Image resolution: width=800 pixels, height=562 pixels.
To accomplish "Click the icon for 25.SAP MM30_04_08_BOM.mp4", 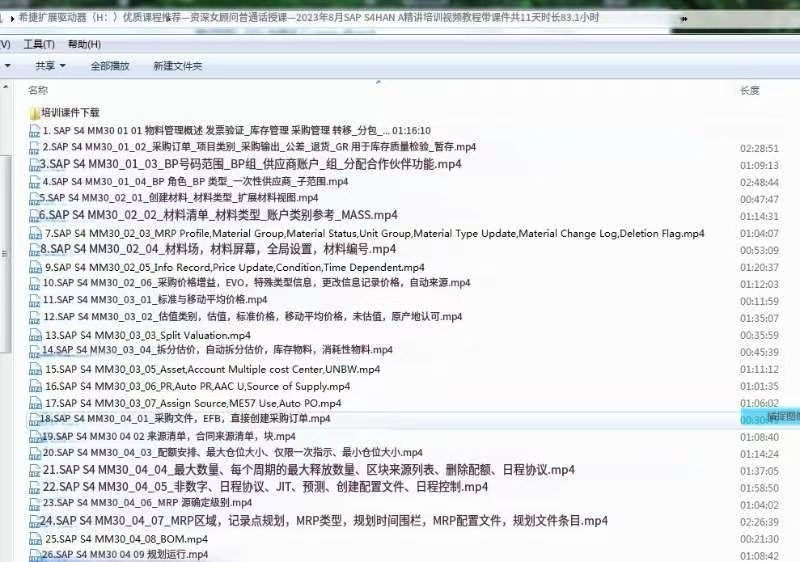I will tap(35, 539).
